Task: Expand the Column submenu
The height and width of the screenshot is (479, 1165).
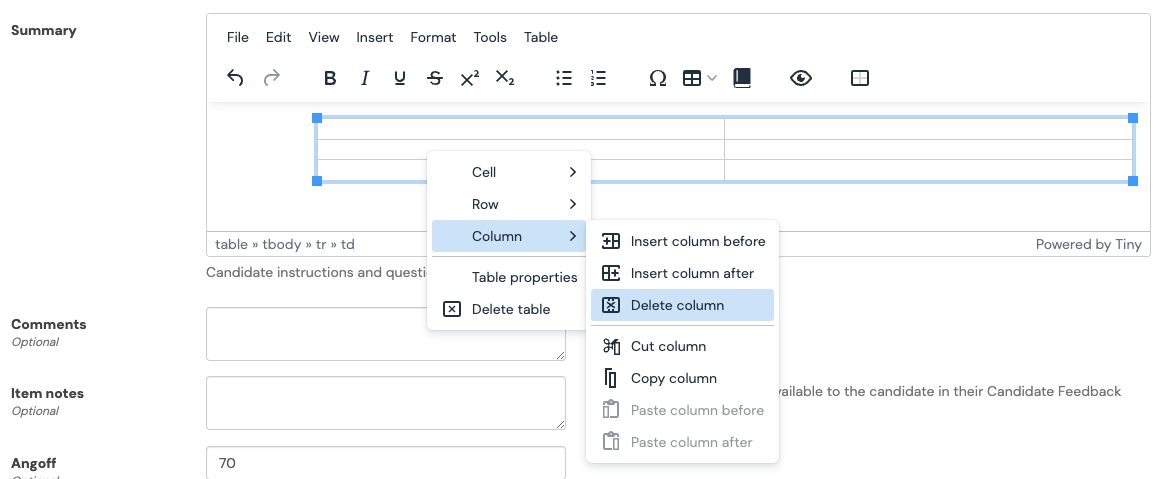Action: [509, 236]
